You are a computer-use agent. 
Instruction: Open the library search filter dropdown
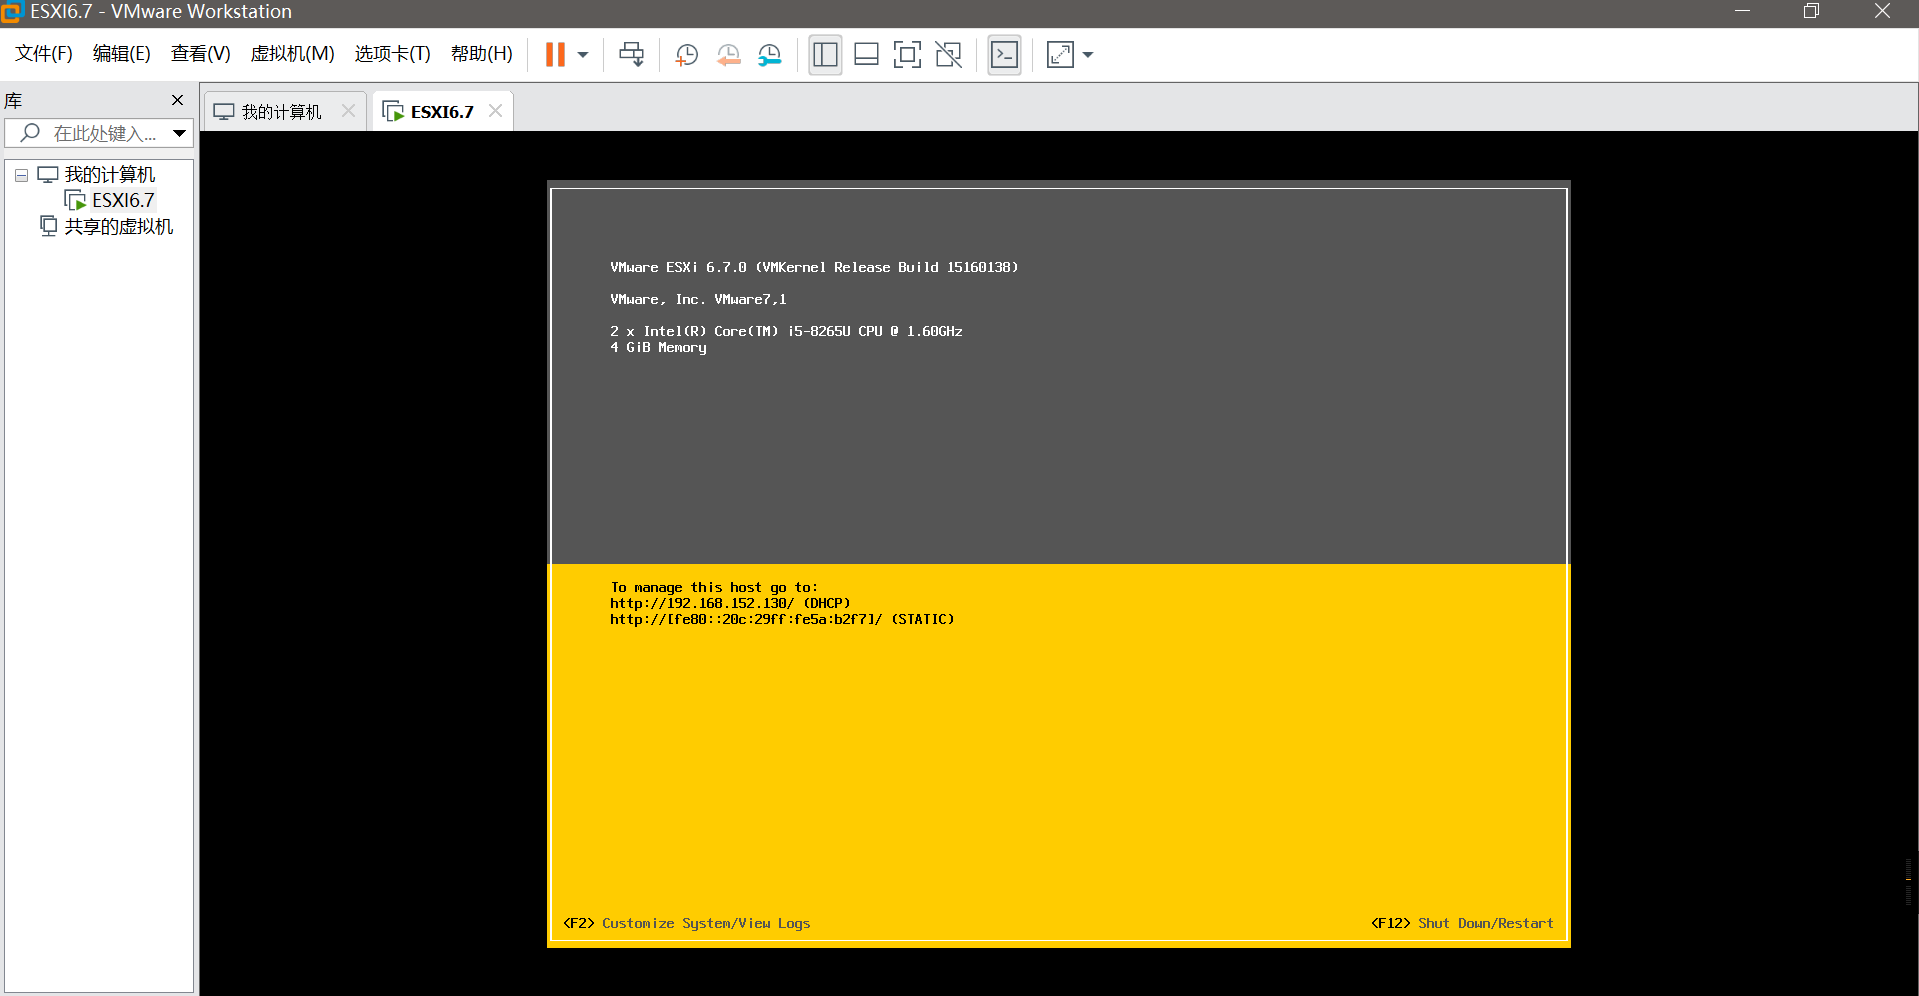(x=179, y=133)
